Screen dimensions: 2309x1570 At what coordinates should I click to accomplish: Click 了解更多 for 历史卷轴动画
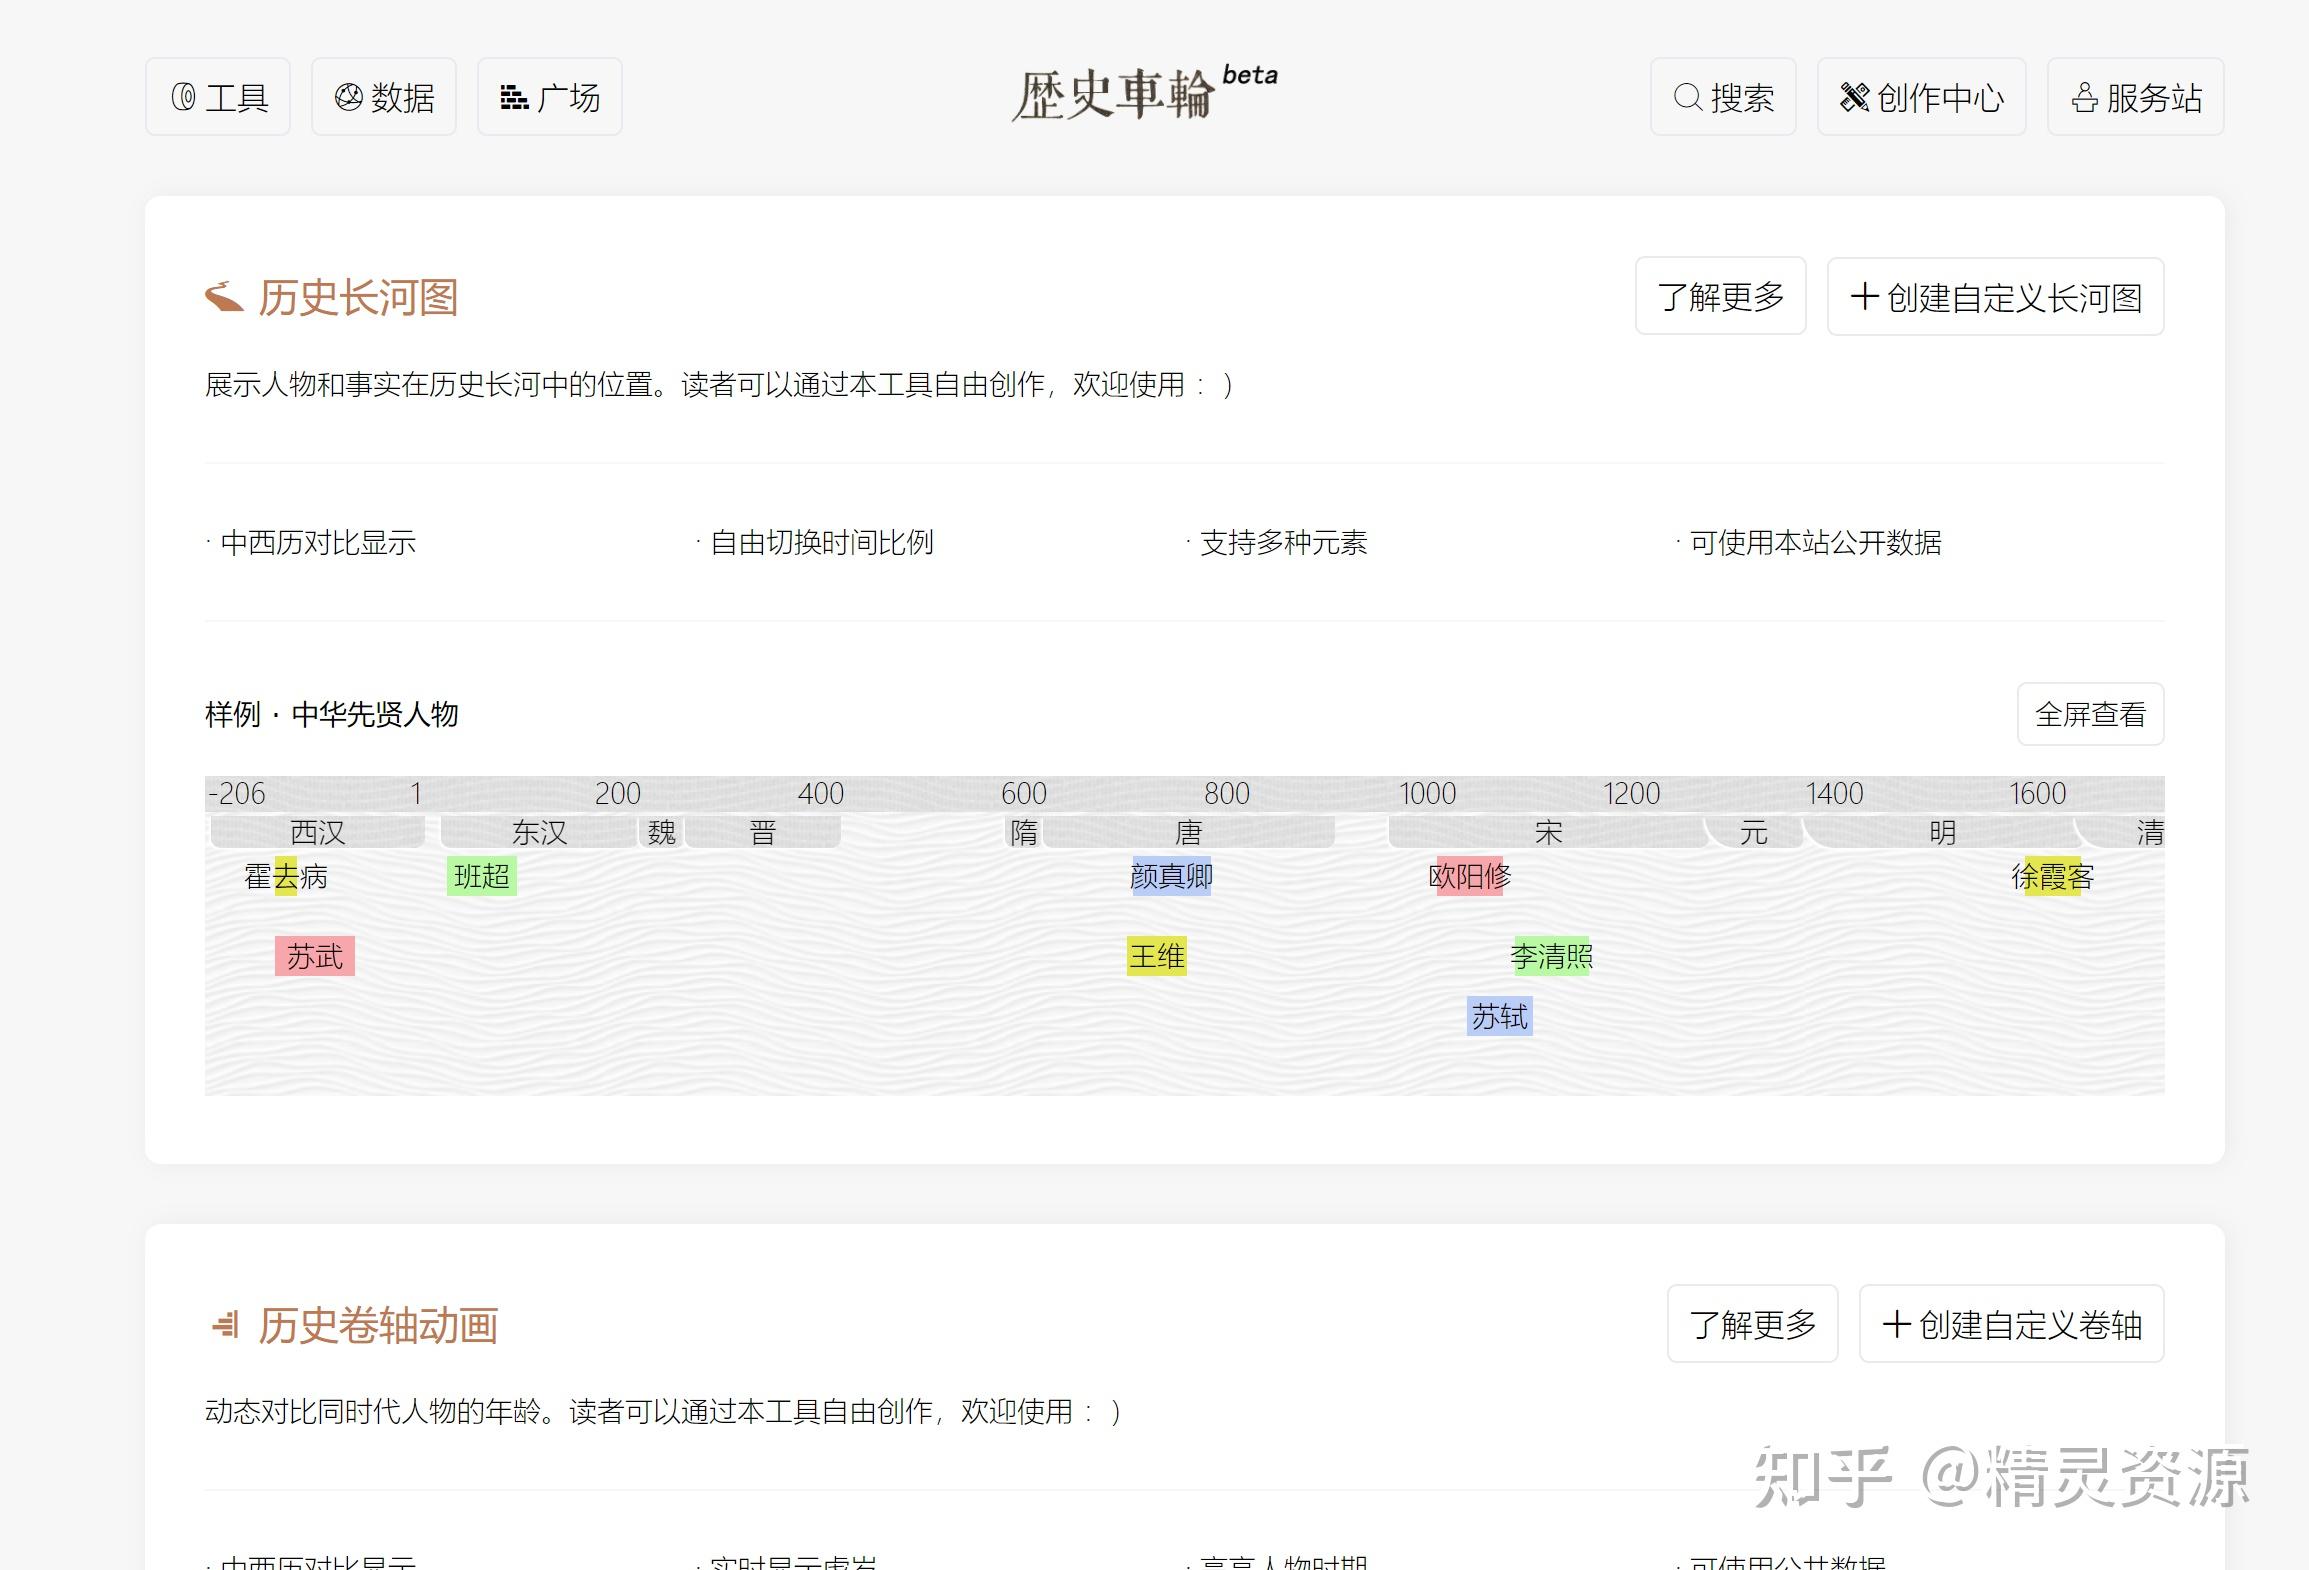[x=1752, y=1324]
